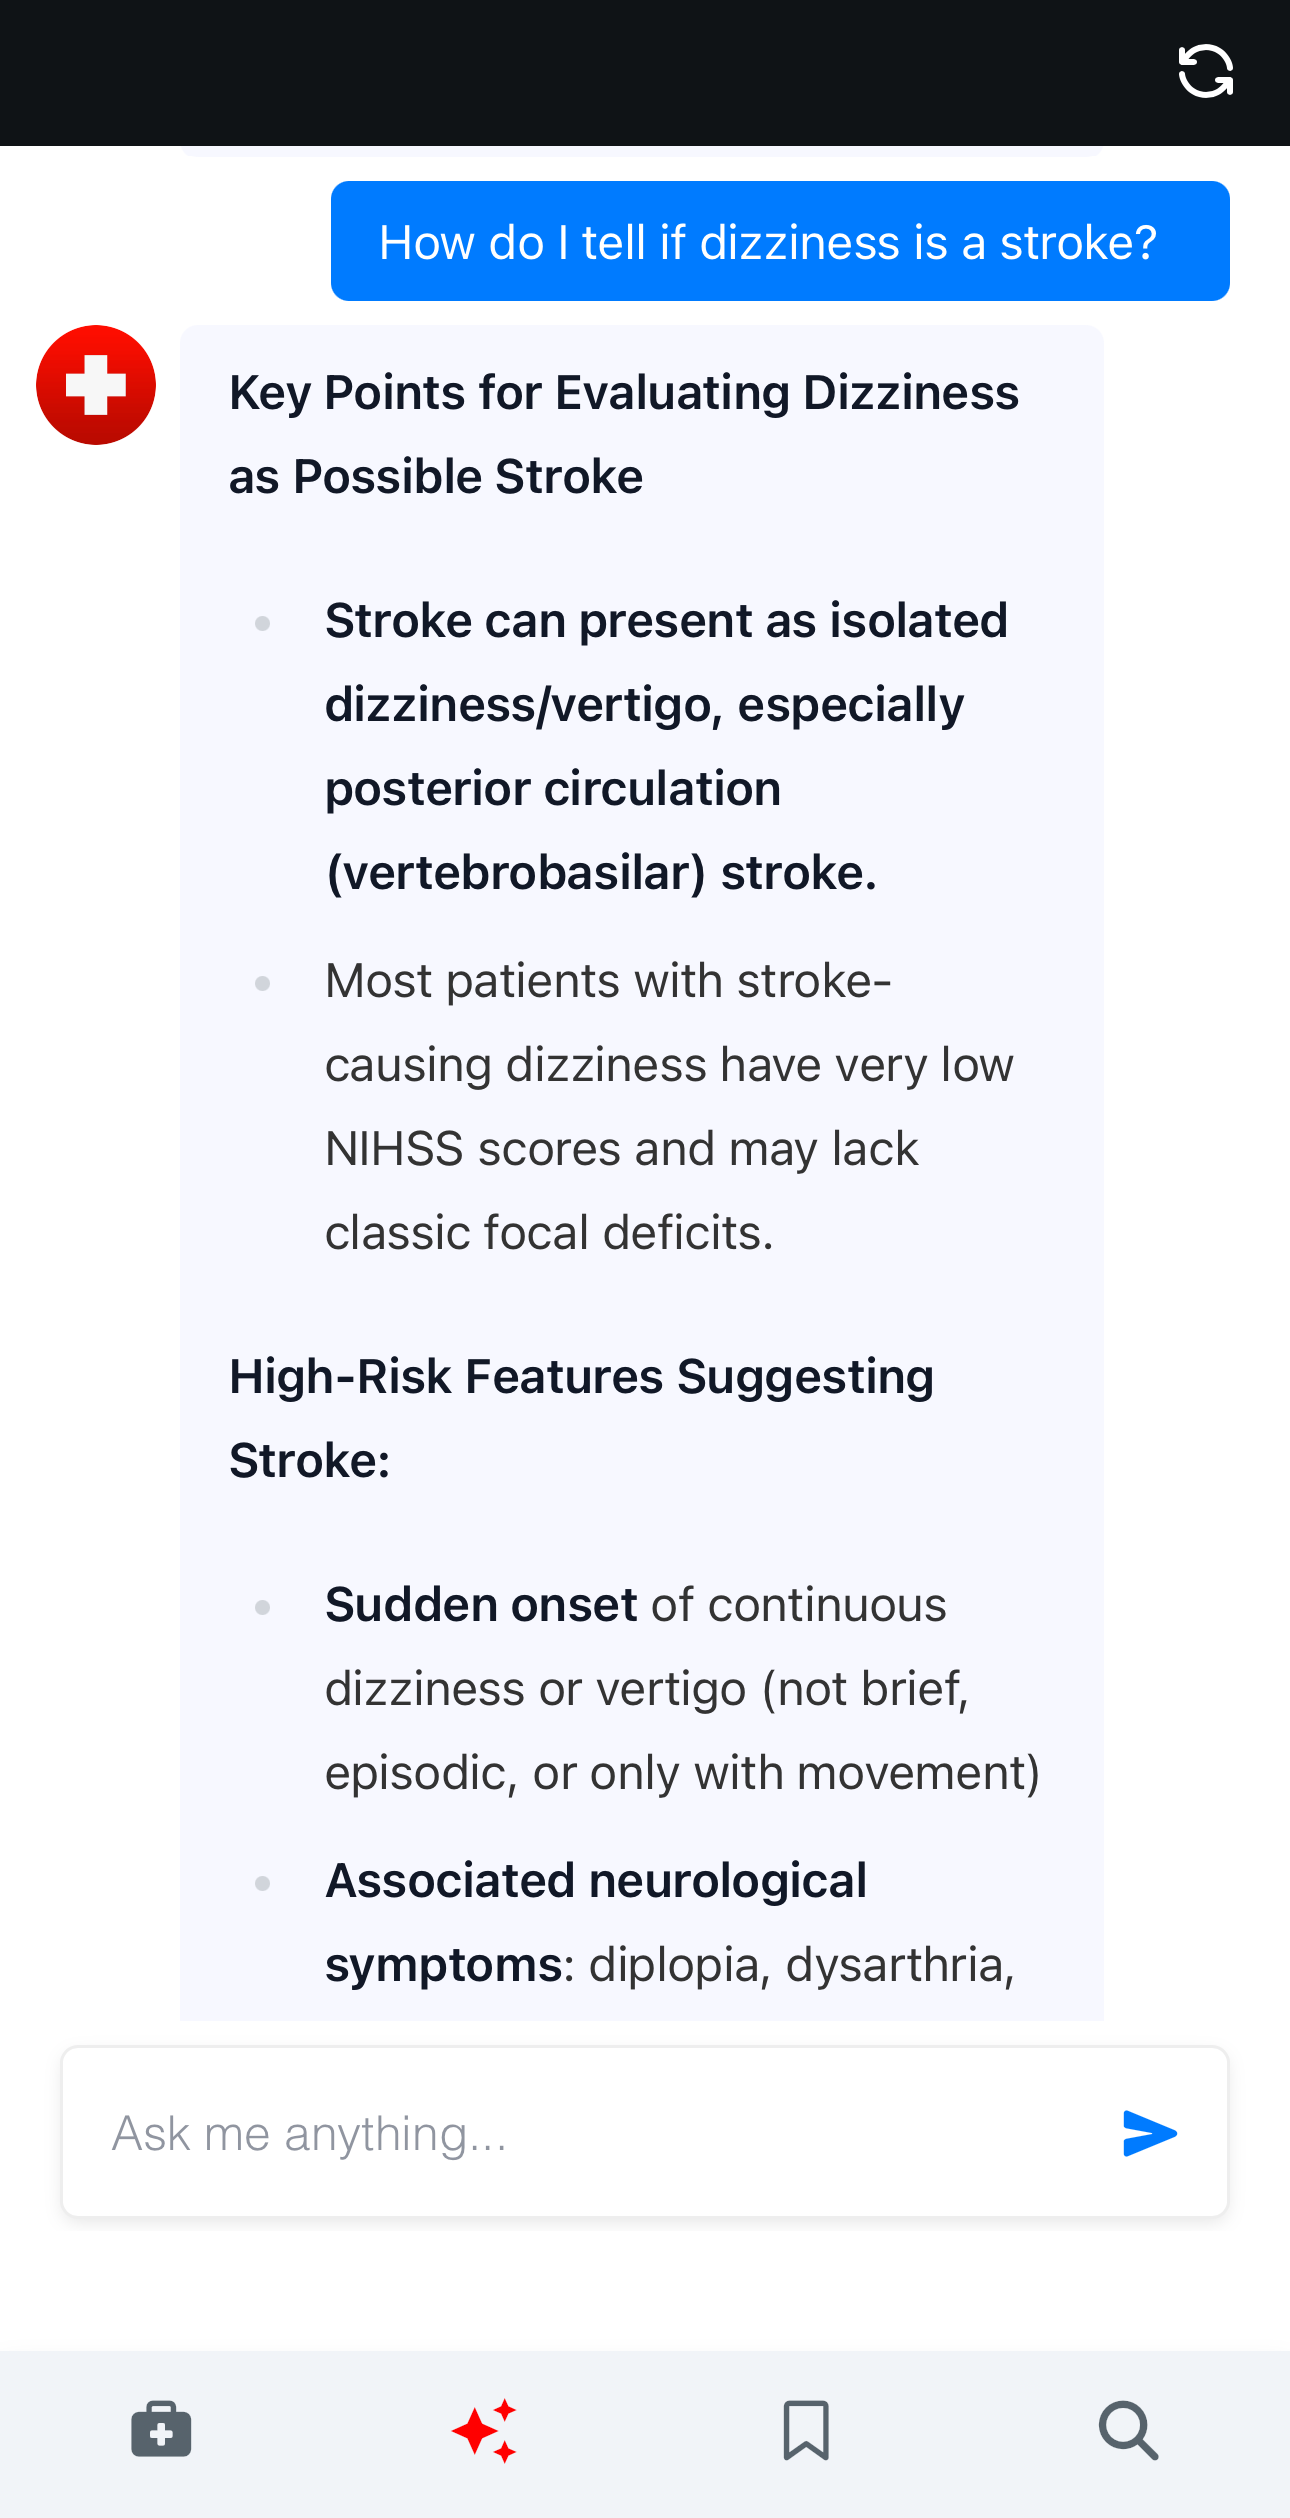Tap the "(vertebrobasilar) stroke." line
This screenshot has width=1290, height=2518.
coord(601,873)
